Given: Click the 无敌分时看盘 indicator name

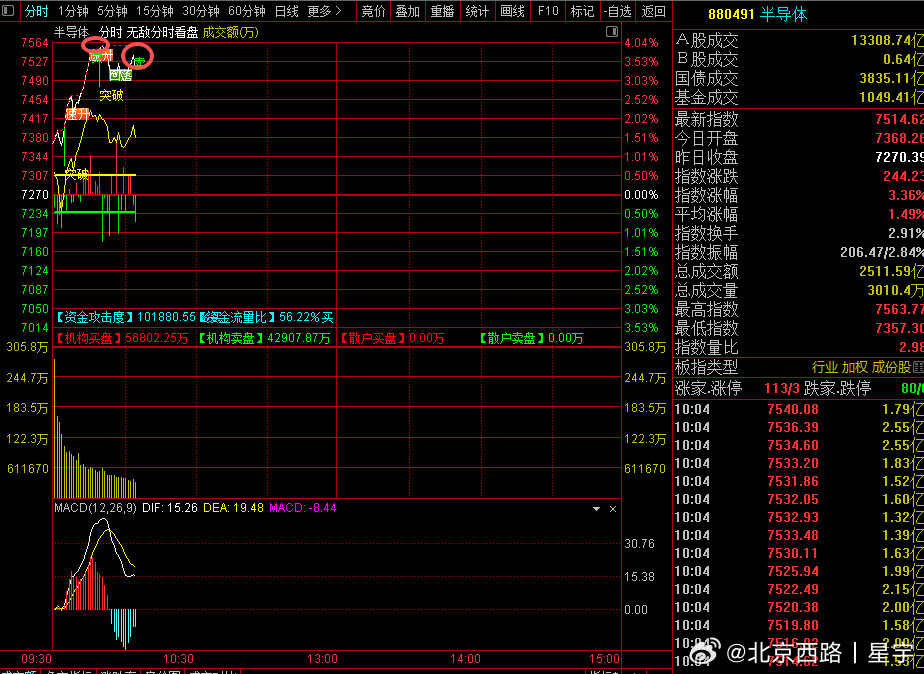Looking at the screenshot, I should tap(162, 32).
